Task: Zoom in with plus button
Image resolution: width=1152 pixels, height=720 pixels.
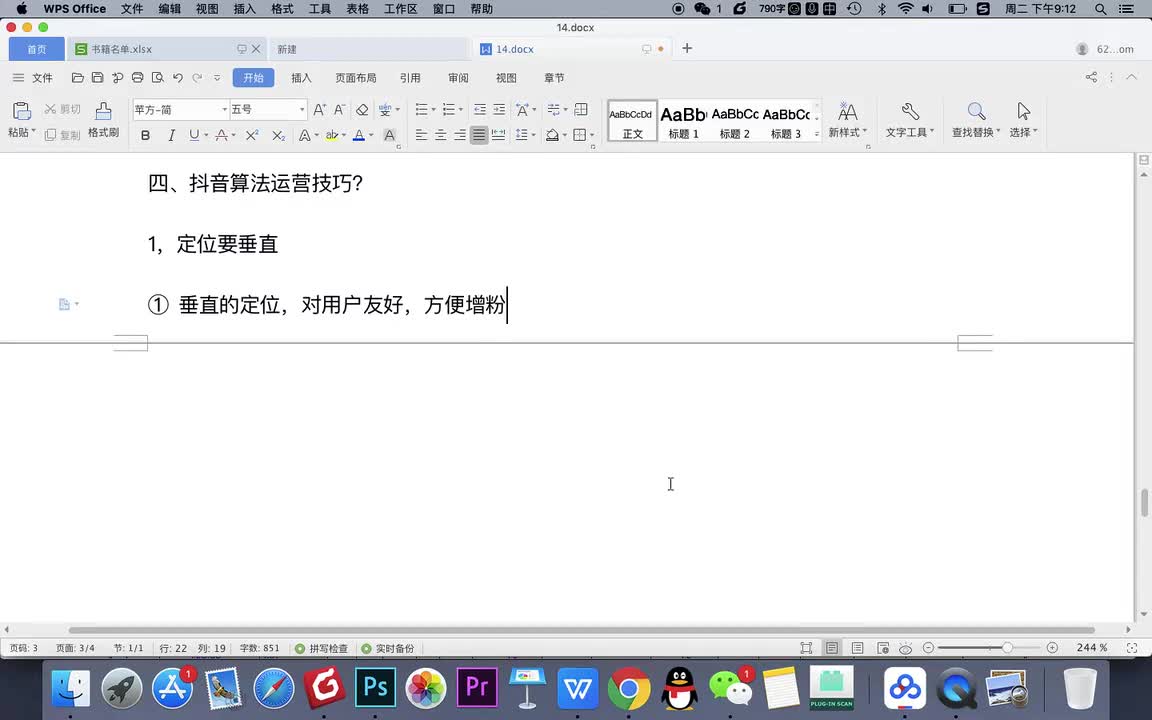Action: 1052,647
